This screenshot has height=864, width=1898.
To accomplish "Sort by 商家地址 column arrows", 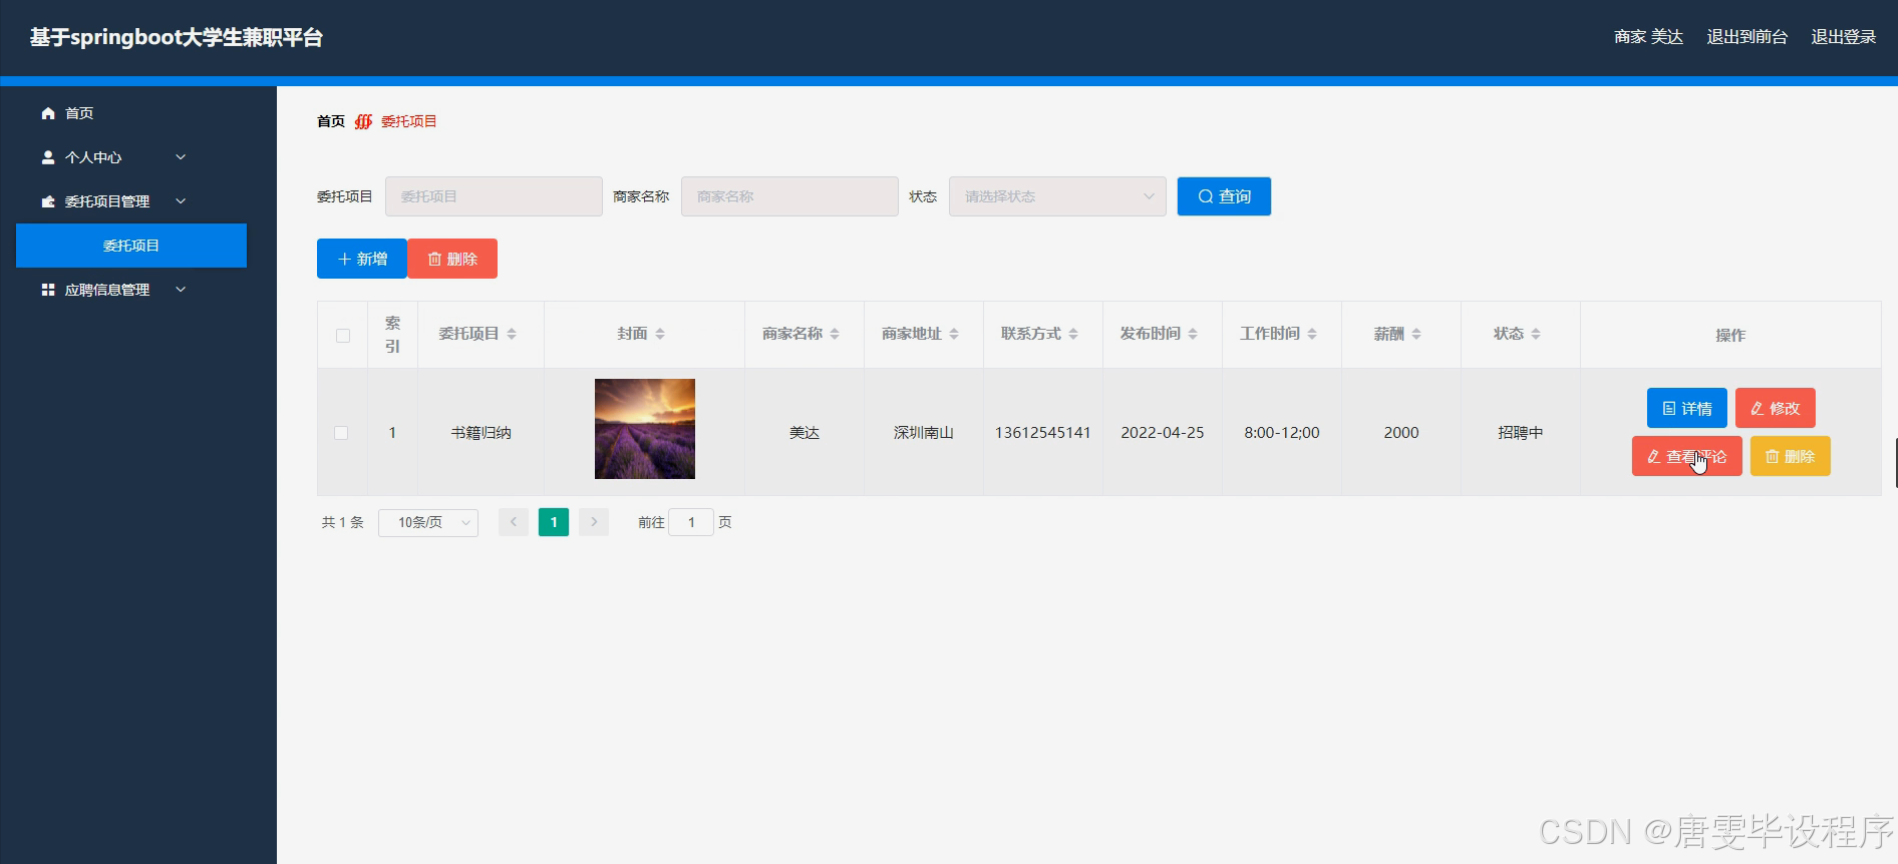I will pos(954,334).
